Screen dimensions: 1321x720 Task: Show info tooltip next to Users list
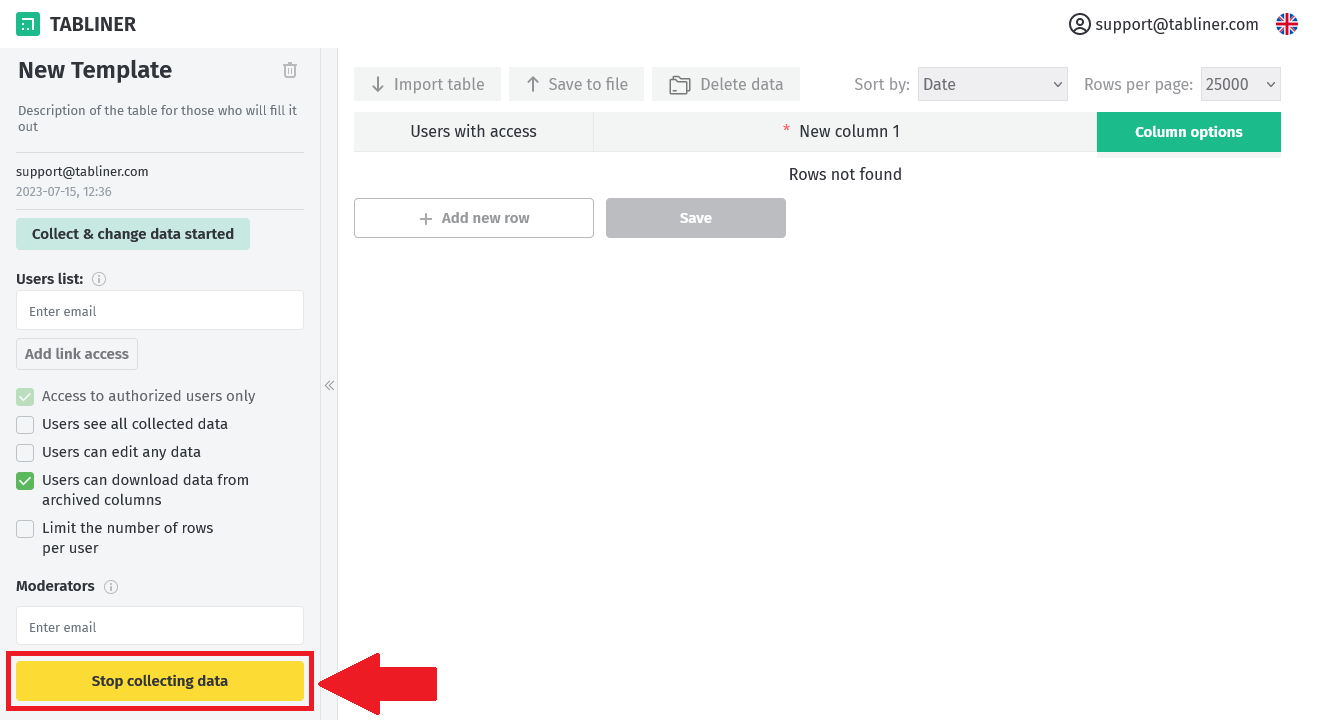tap(99, 280)
